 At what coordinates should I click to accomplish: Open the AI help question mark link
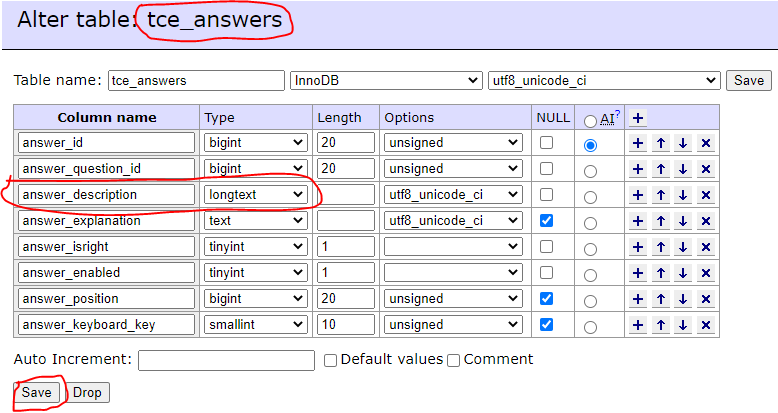click(618, 114)
